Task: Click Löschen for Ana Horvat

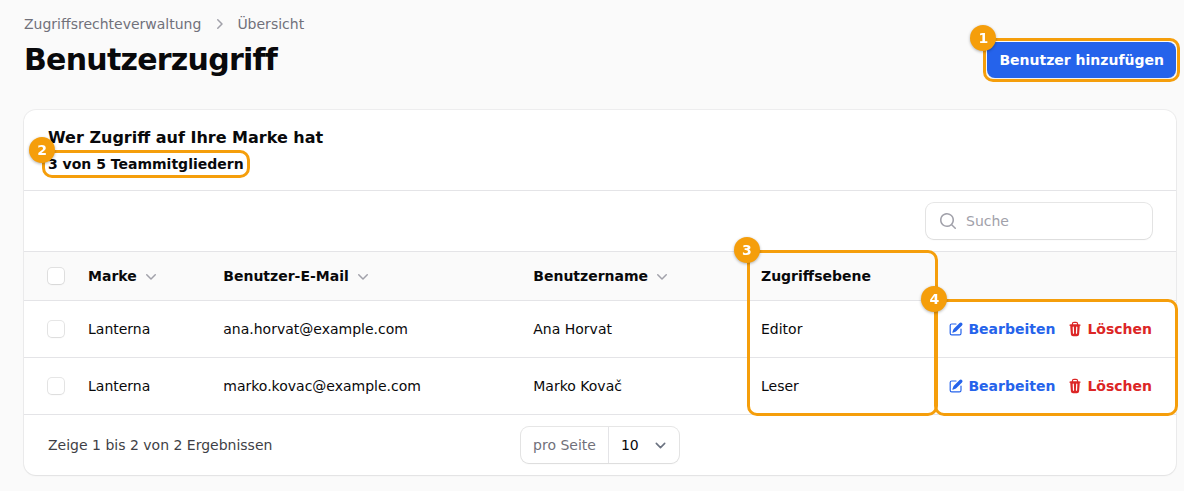Action: point(1110,329)
